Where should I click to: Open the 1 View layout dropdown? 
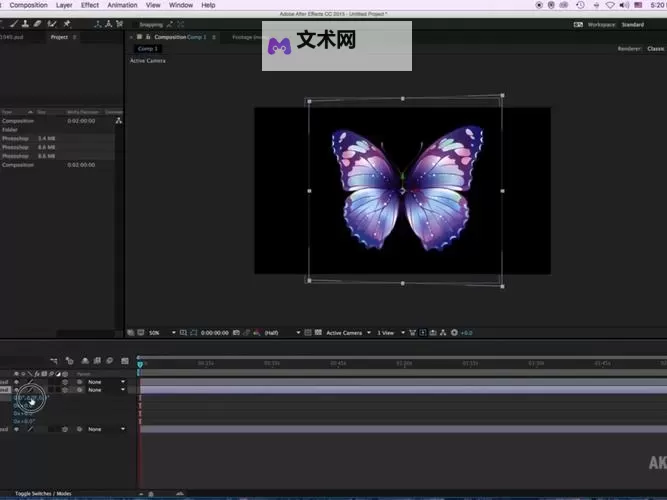tap(390, 333)
